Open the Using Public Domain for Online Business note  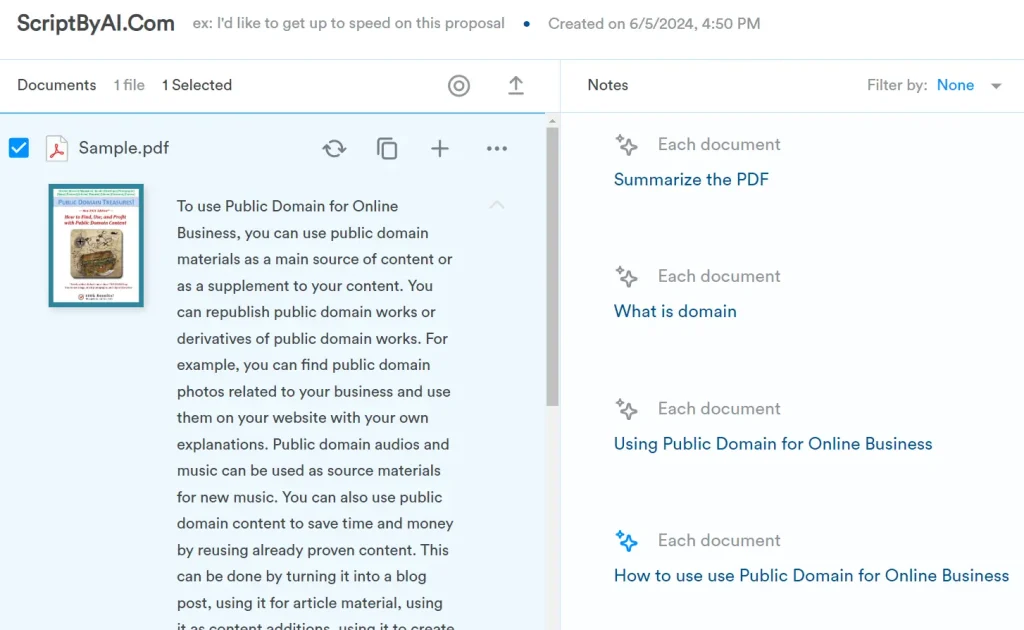coord(773,443)
